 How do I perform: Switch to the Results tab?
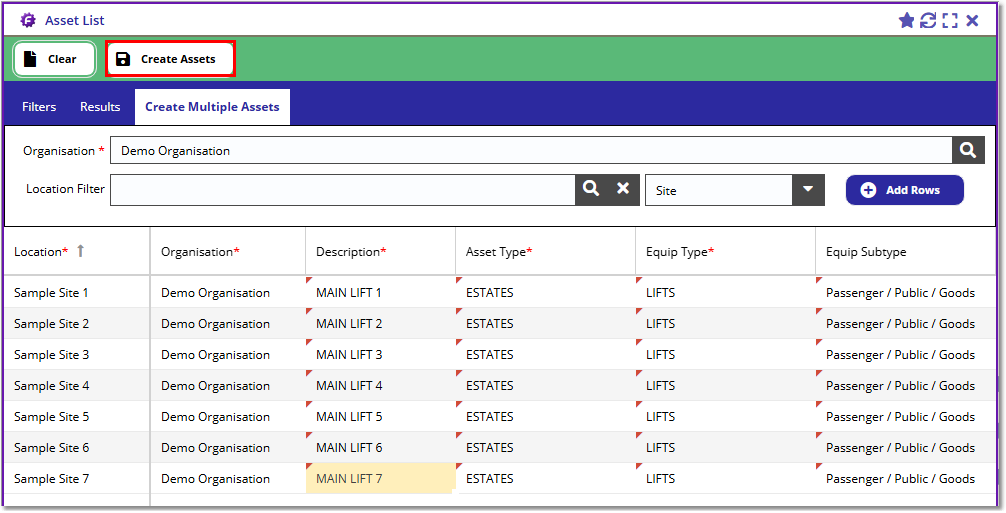click(100, 106)
